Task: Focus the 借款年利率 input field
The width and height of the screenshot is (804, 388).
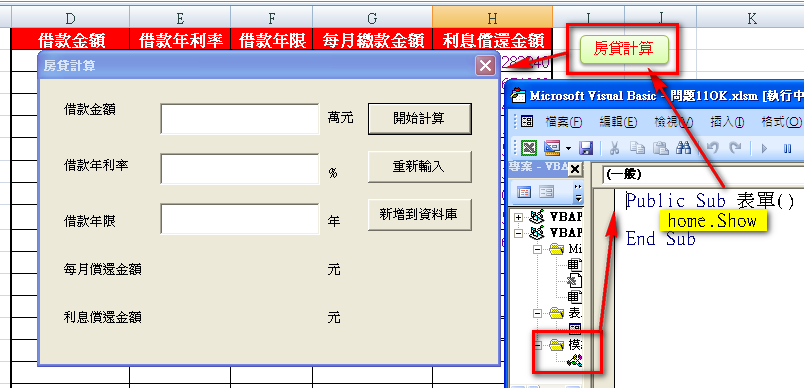Action: pyautogui.click(x=240, y=169)
